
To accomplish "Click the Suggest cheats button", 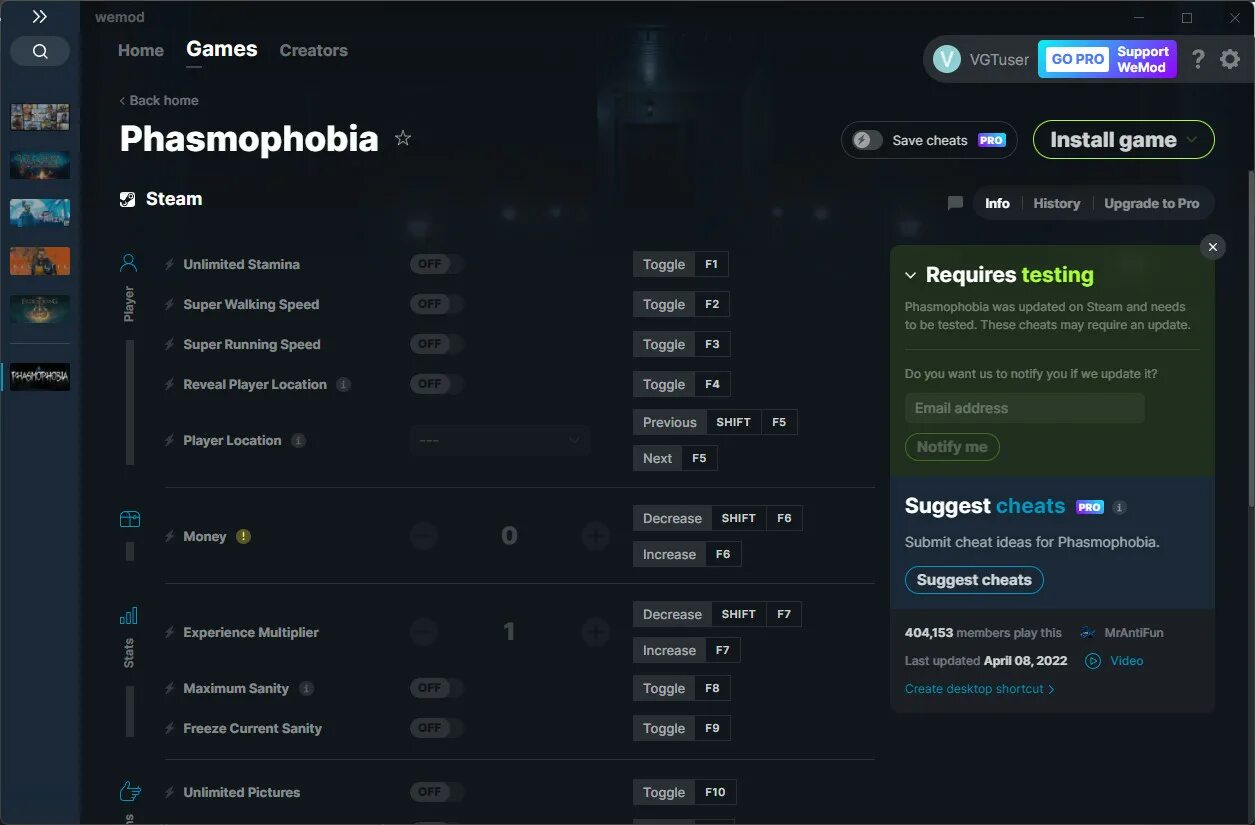I will pos(974,580).
